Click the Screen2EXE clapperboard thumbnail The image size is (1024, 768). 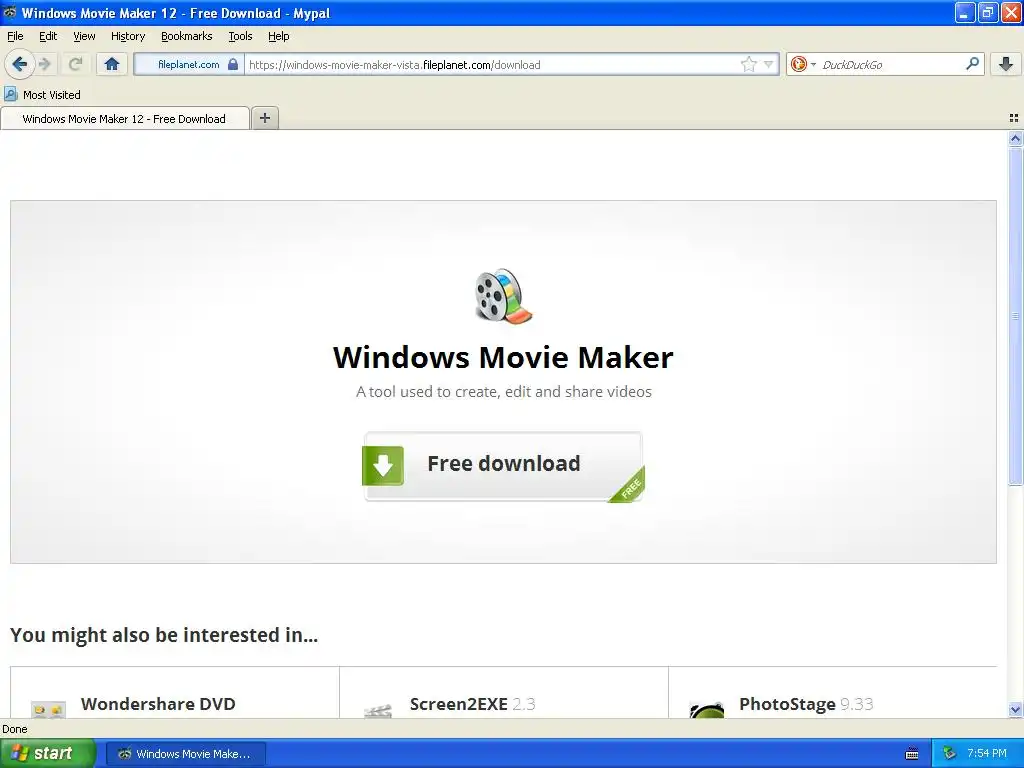(x=377, y=711)
